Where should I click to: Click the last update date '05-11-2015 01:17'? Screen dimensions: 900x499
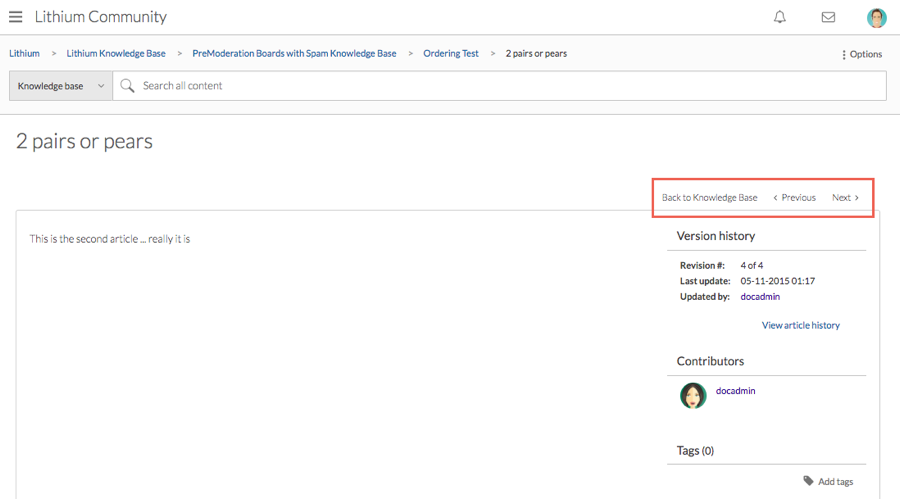777,281
